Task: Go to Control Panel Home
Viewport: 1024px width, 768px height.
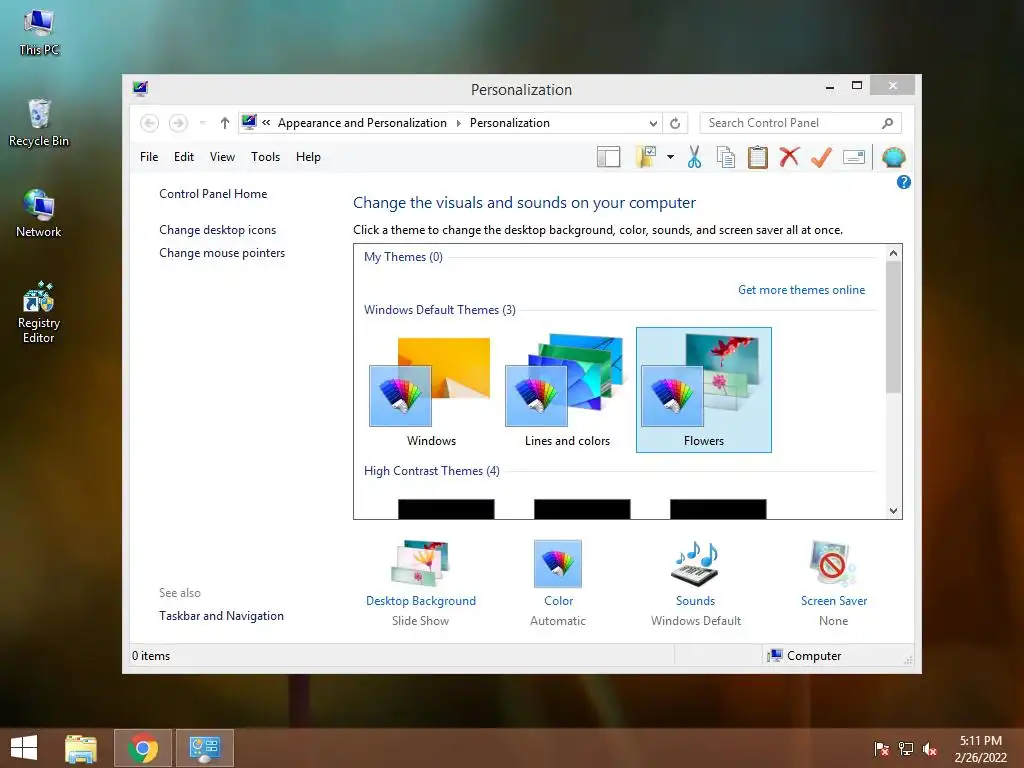Action: coord(213,194)
